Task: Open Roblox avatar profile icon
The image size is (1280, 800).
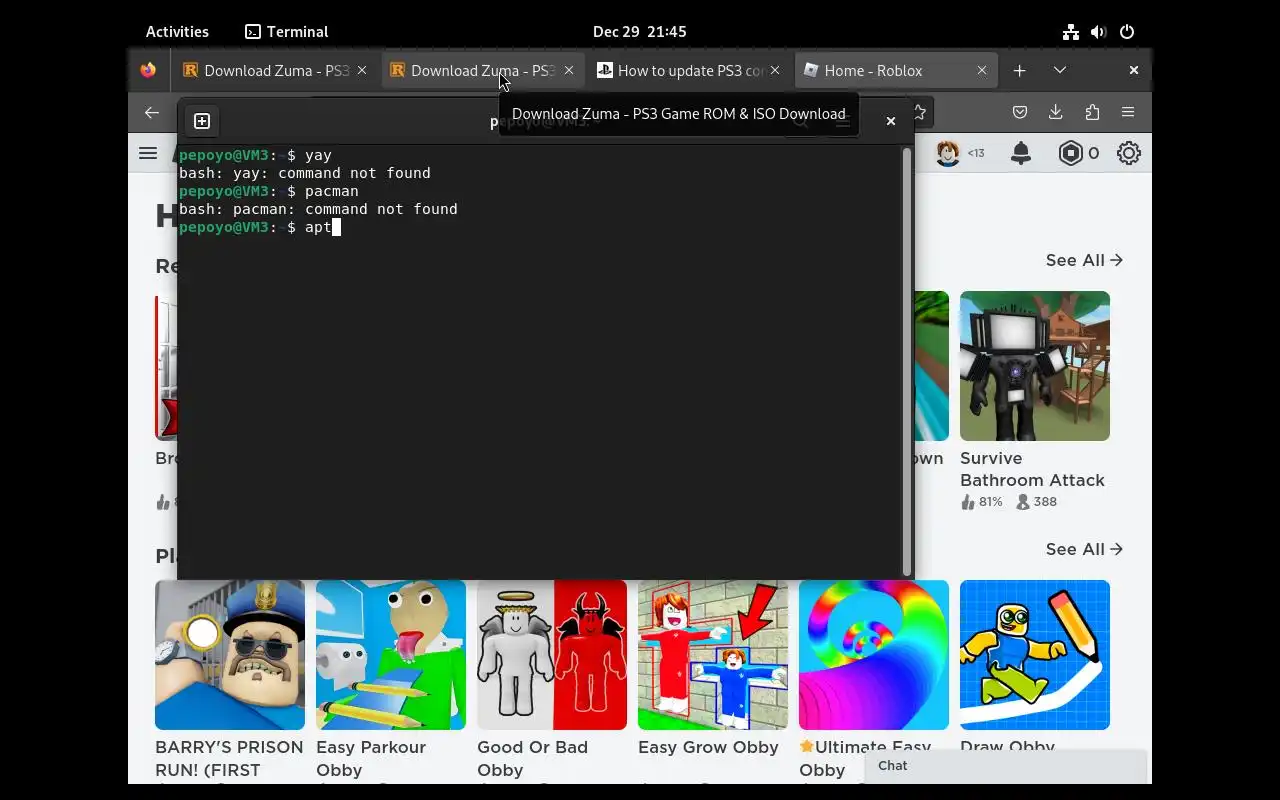Action: point(948,153)
